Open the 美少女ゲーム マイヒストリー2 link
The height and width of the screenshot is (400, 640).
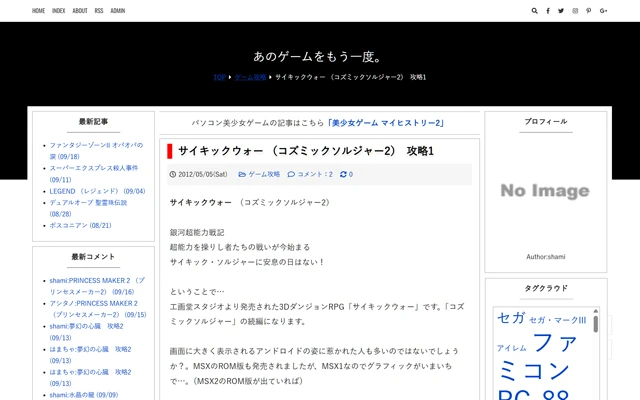point(385,123)
